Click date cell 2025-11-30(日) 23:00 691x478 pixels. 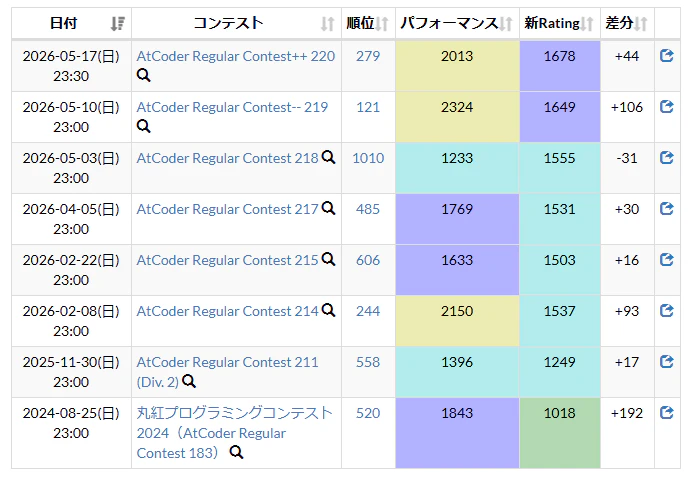(x=71, y=372)
